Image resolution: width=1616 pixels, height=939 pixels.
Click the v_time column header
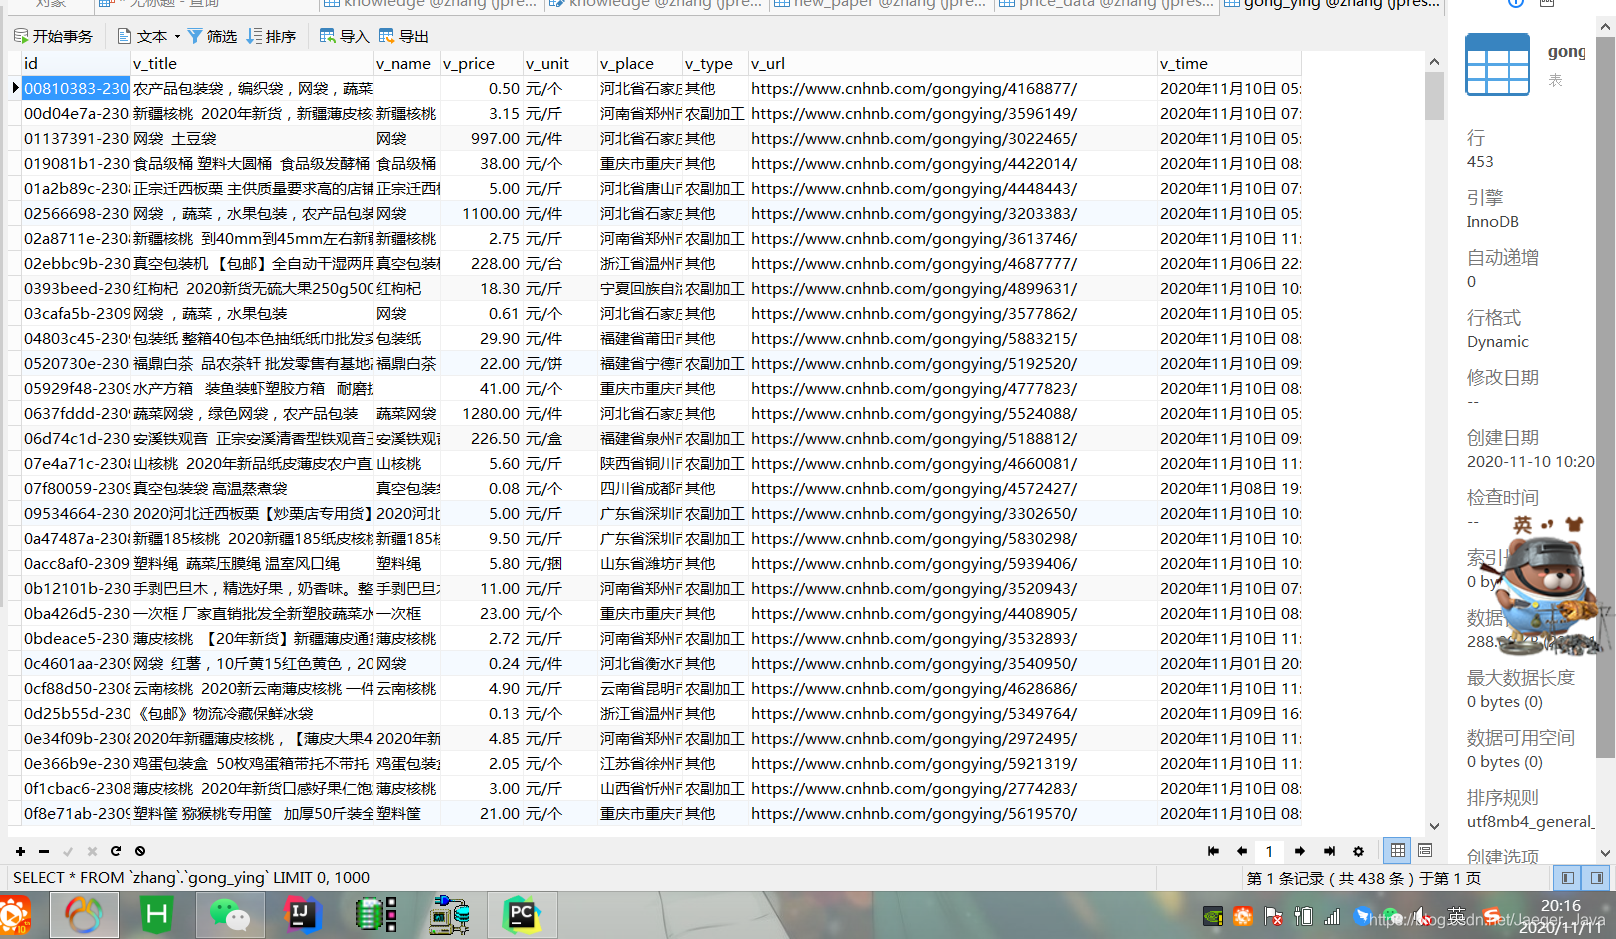1229,63
